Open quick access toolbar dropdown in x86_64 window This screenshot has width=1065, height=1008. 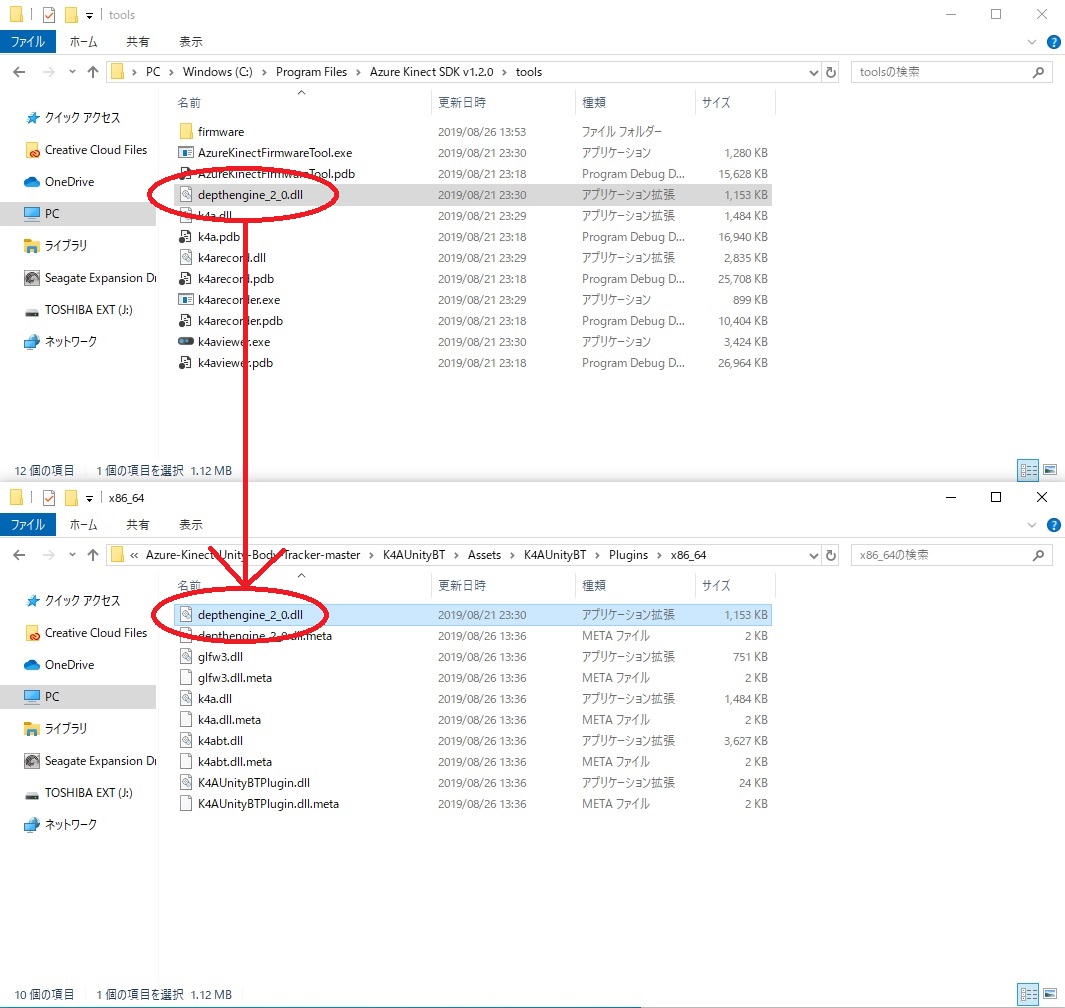(89, 499)
